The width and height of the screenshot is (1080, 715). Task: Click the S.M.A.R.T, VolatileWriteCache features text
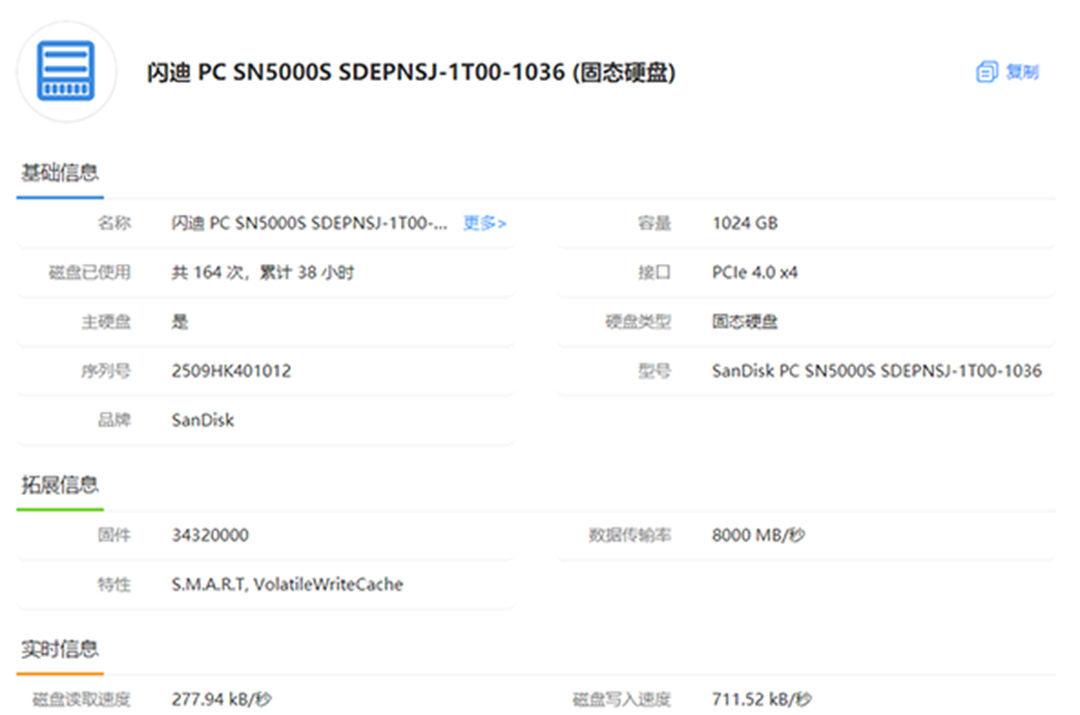287,584
